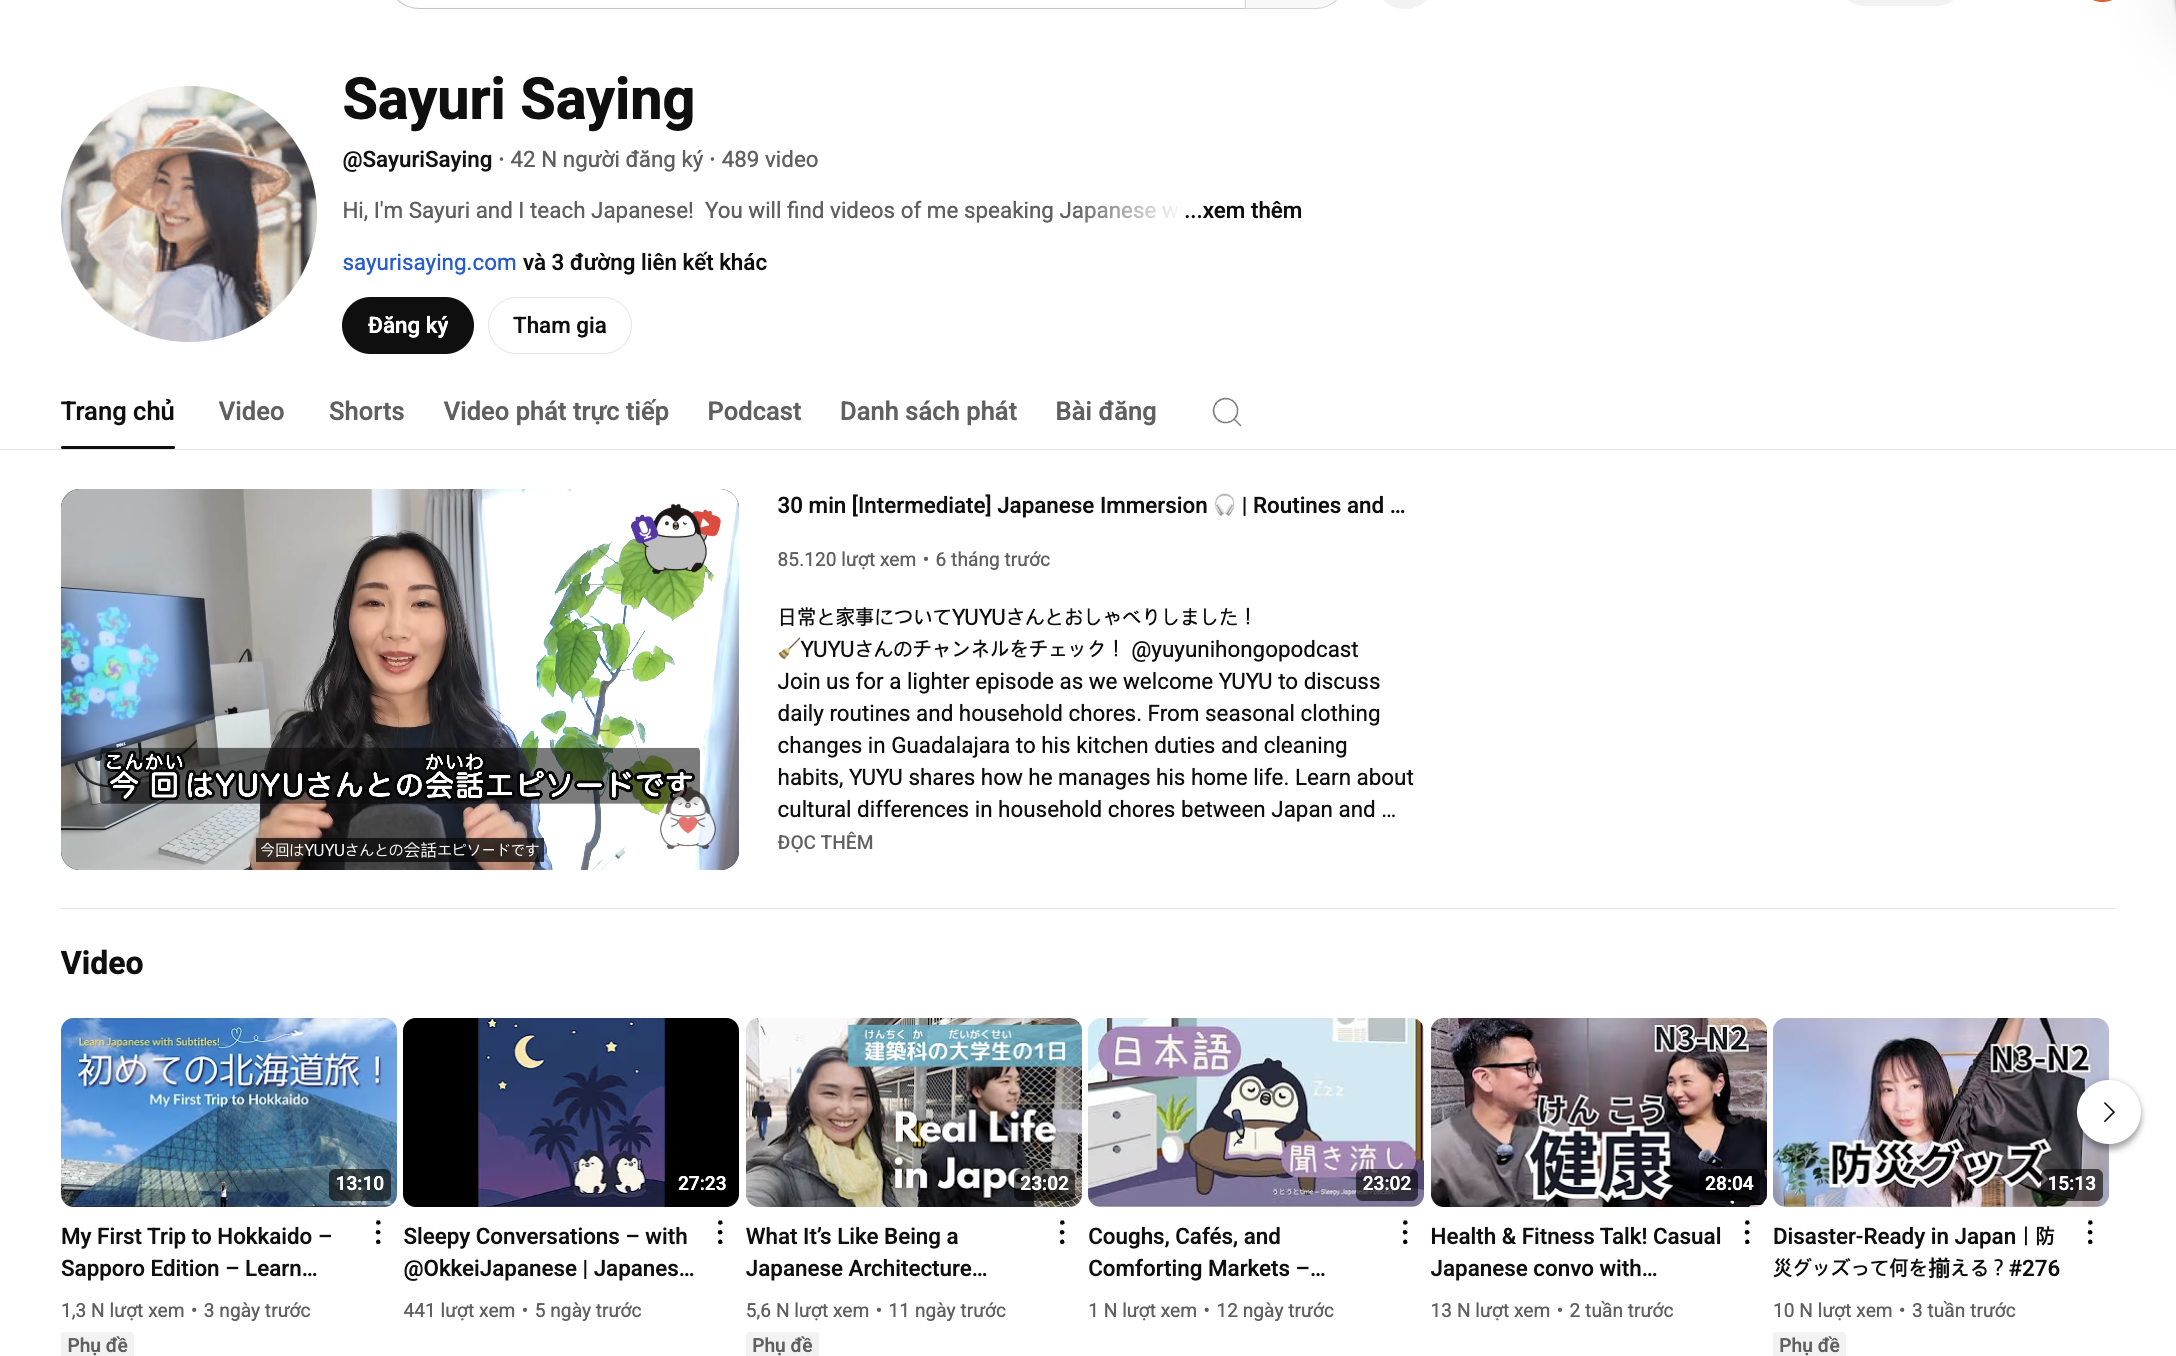
Task: Open more options for Coughs, Cafés video
Action: [x=1405, y=1233]
